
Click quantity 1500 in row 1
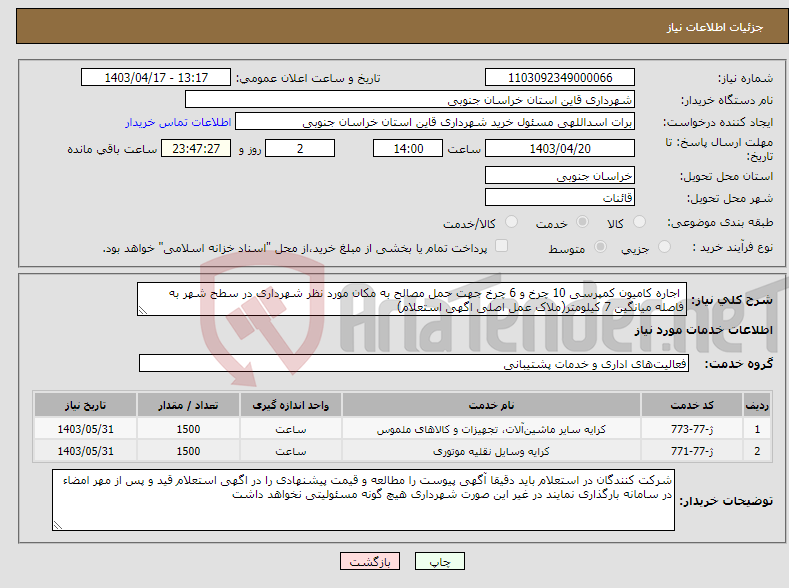(x=188, y=429)
